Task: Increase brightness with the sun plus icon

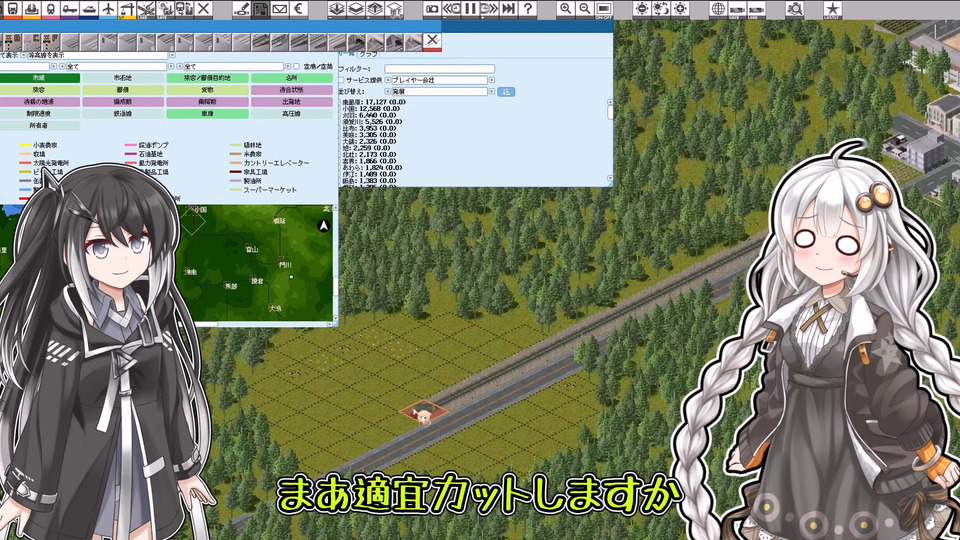Action: coord(680,9)
